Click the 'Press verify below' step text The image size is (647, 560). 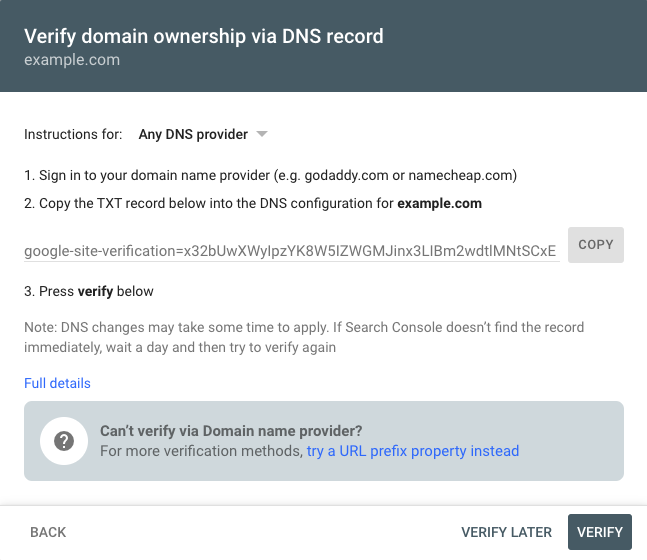click(x=89, y=291)
